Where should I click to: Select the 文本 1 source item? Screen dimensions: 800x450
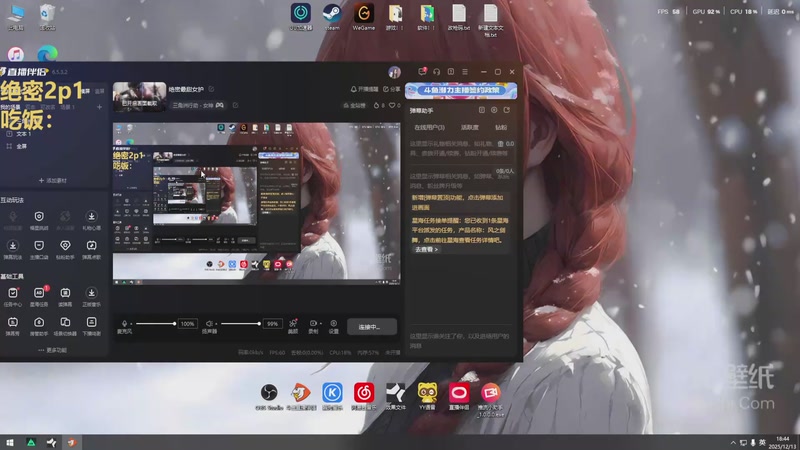(x=19, y=134)
